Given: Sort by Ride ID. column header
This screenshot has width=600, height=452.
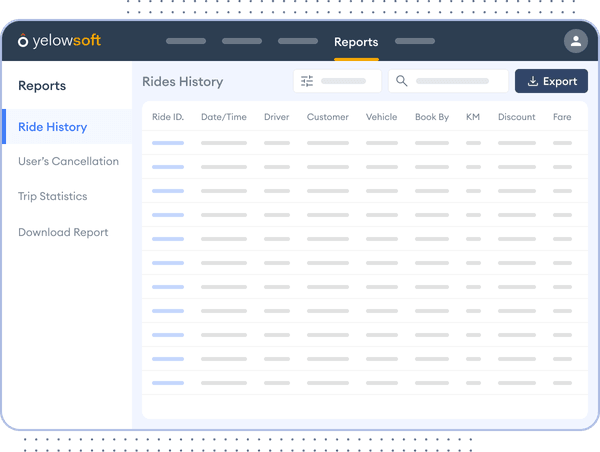Looking at the screenshot, I should pos(168,117).
